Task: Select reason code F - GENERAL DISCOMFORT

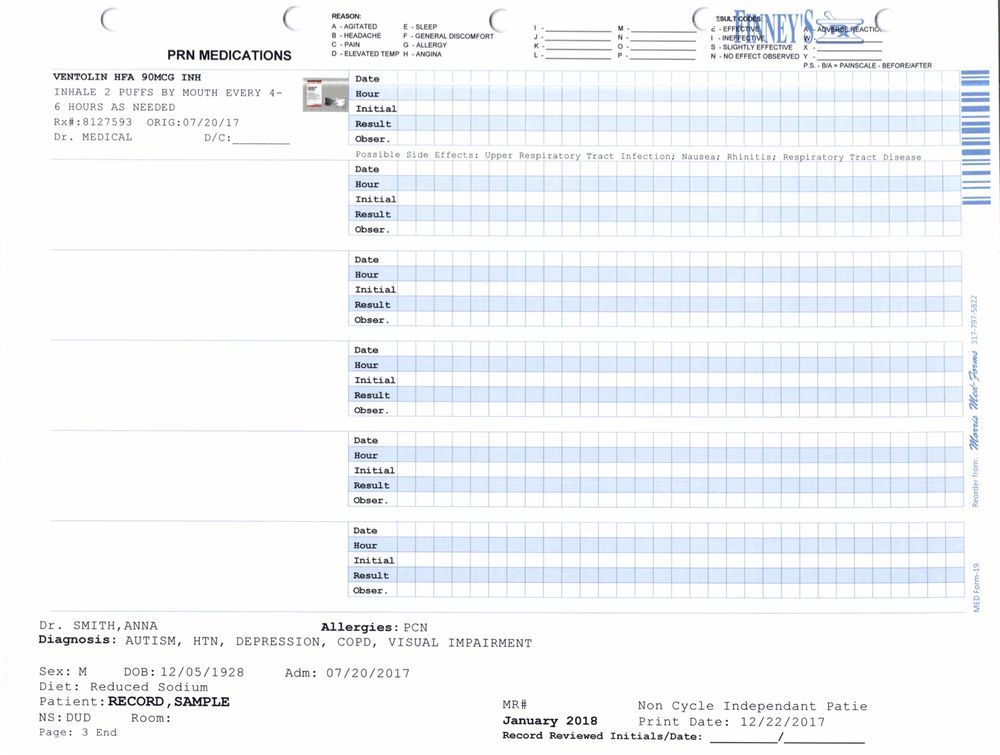Action: pyautogui.click(x=448, y=36)
